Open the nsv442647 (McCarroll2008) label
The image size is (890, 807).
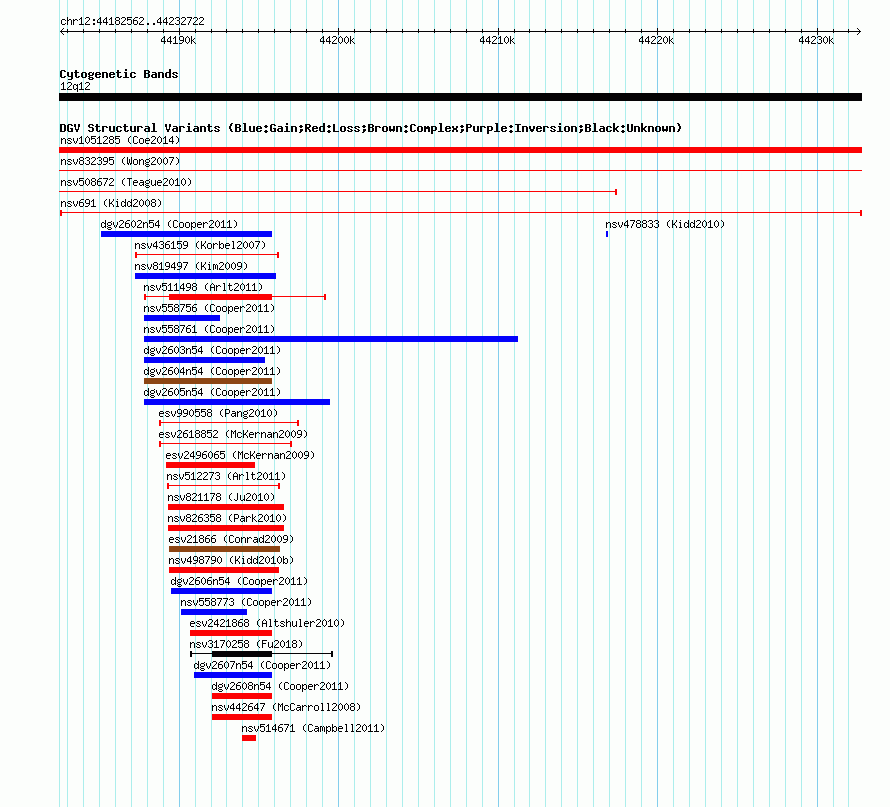(x=286, y=707)
